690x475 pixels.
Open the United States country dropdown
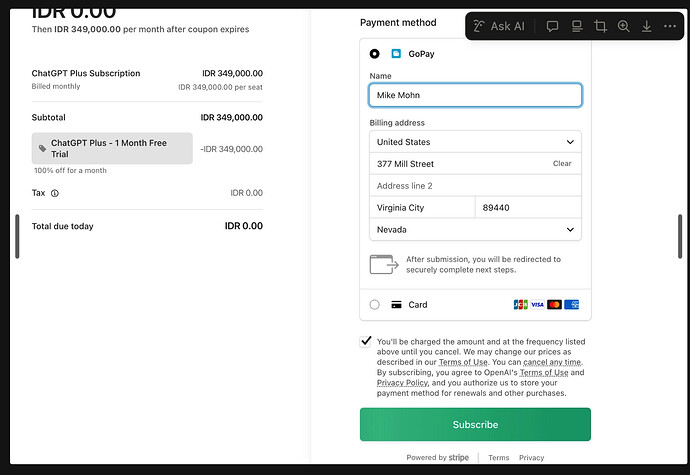(x=475, y=142)
